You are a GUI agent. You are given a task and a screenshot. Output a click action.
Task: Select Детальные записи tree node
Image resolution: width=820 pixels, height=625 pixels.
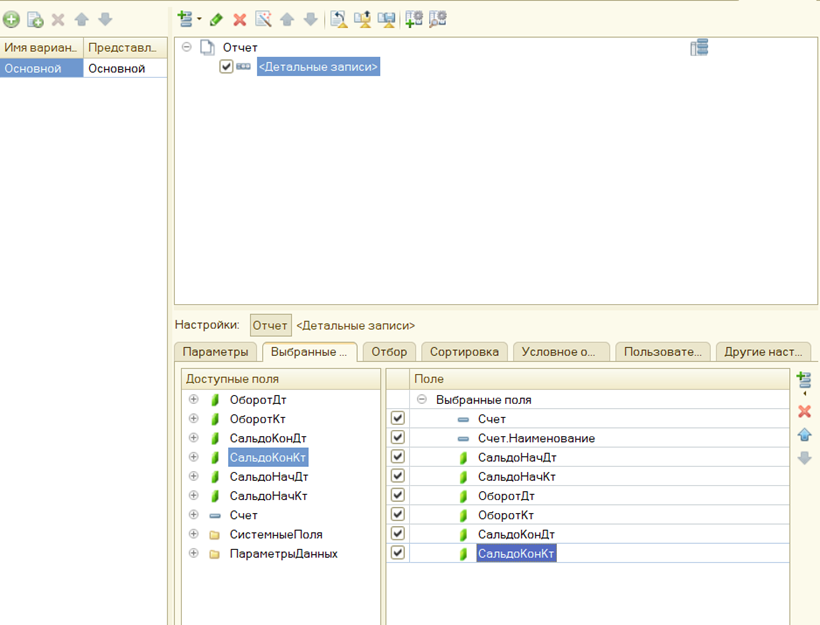[318, 67]
